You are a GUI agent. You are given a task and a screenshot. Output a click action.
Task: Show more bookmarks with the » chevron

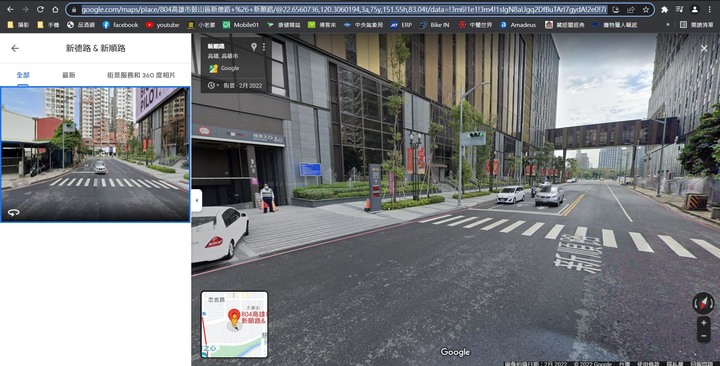[668, 25]
